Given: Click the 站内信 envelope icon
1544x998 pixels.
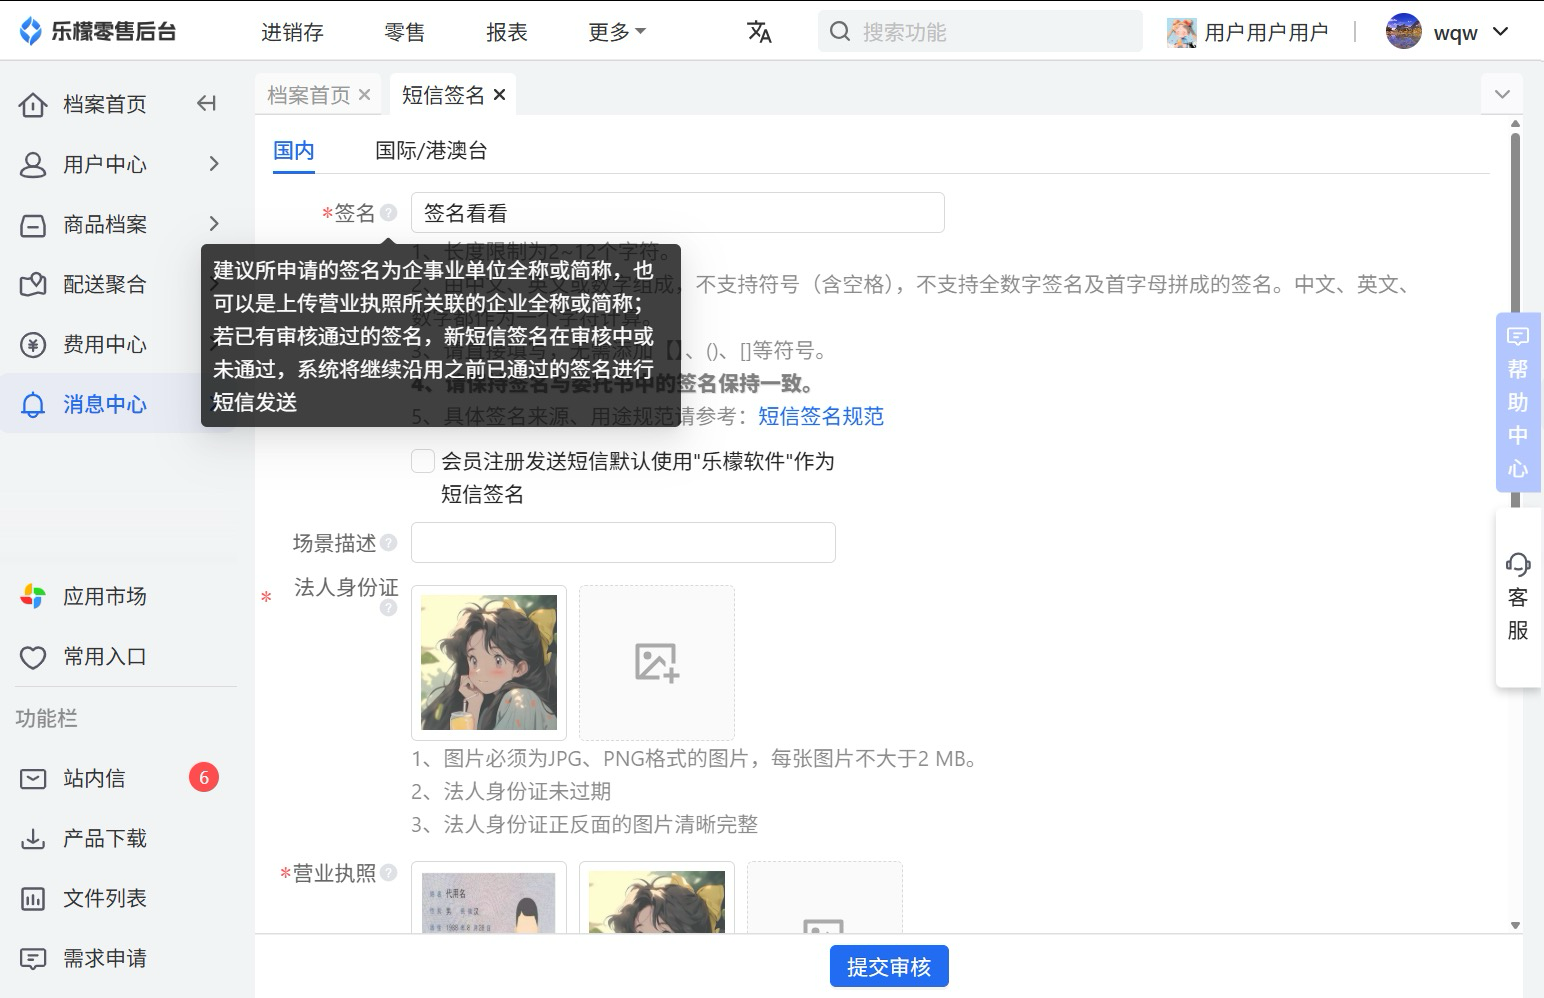Looking at the screenshot, I should [33, 778].
